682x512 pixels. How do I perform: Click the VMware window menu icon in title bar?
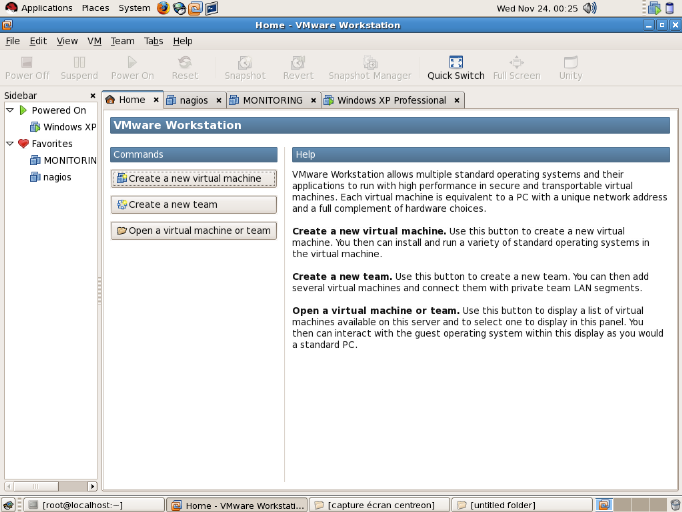pyautogui.click(x=7, y=25)
